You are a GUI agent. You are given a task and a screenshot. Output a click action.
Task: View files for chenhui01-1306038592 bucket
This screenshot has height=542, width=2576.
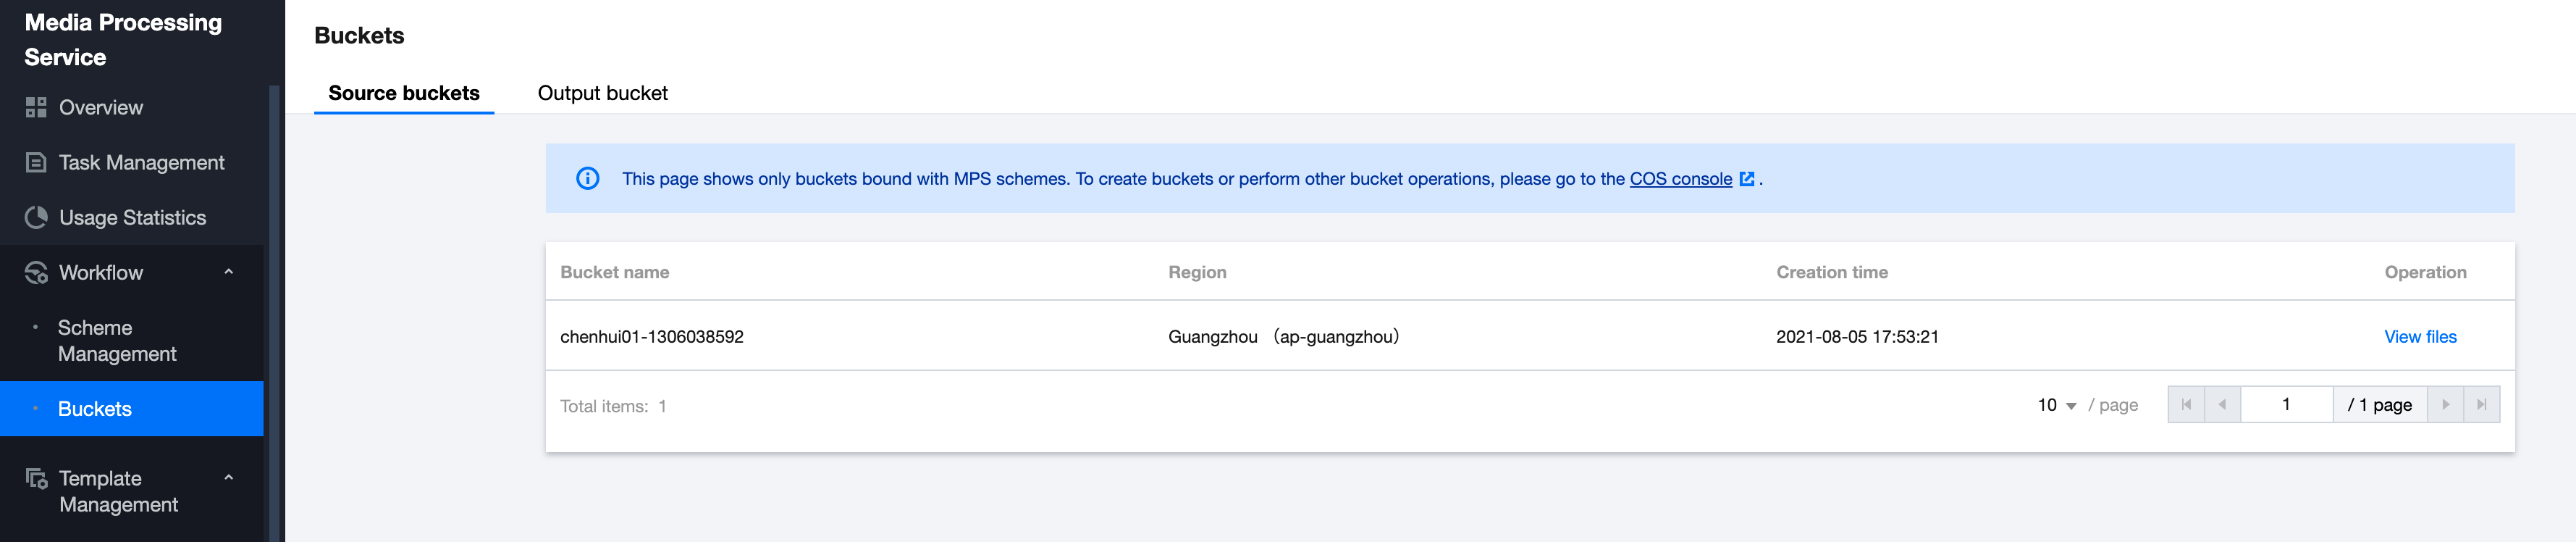point(2419,337)
